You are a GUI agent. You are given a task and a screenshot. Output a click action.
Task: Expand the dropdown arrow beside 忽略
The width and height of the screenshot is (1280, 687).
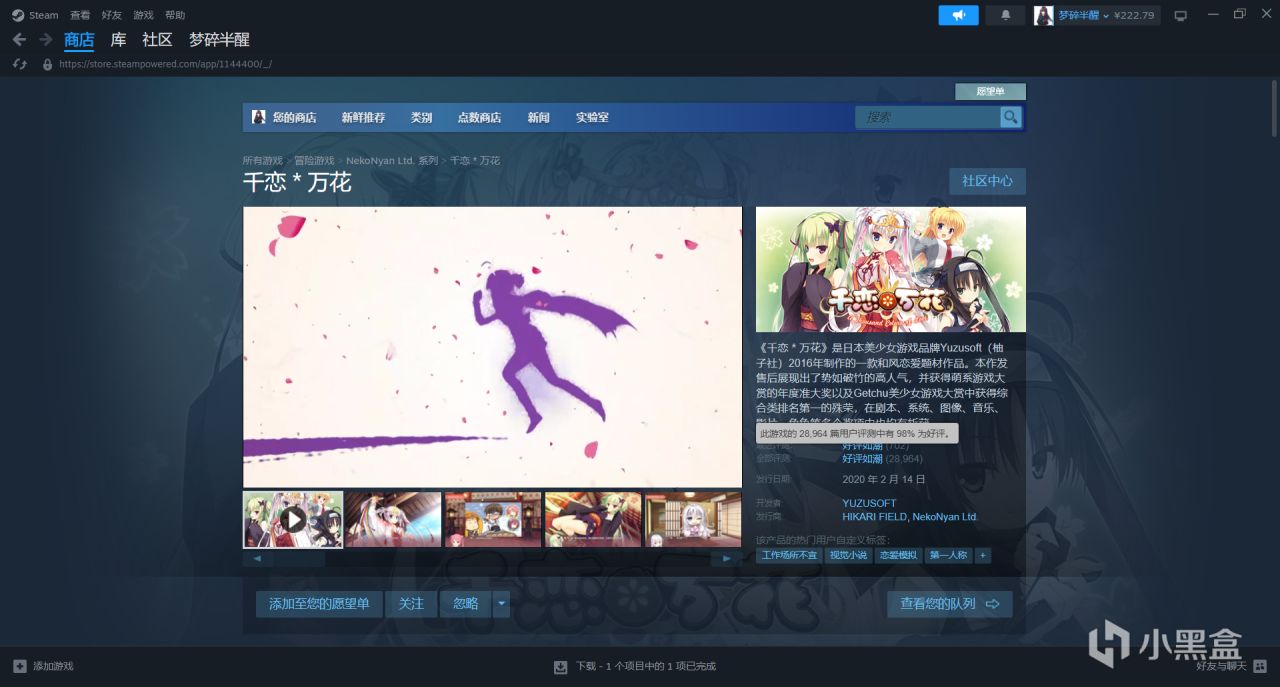pyautogui.click(x=502, y=604)
